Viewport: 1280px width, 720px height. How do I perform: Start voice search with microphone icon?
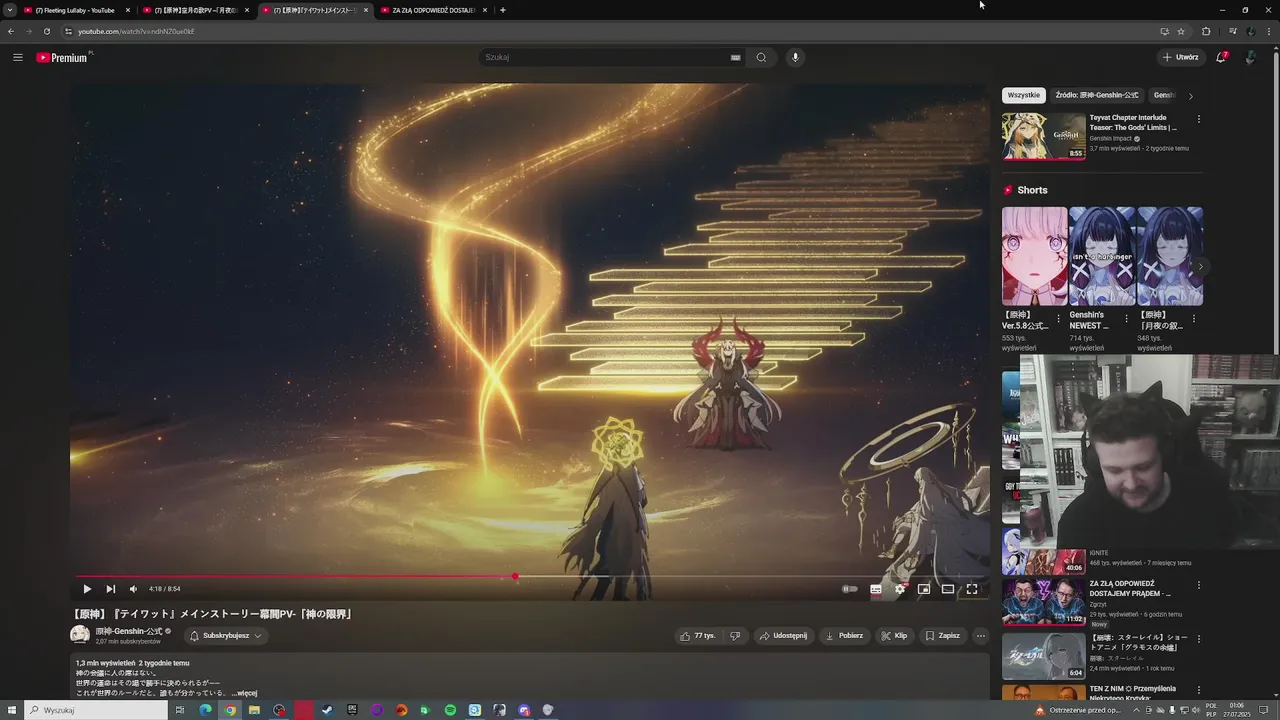click(795, 57)
